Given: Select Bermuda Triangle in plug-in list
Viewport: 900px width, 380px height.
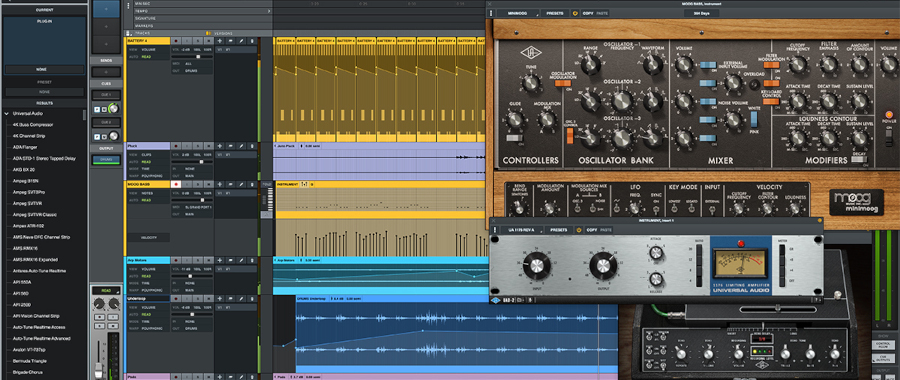Looking at the screenshot, I should 29,360.
